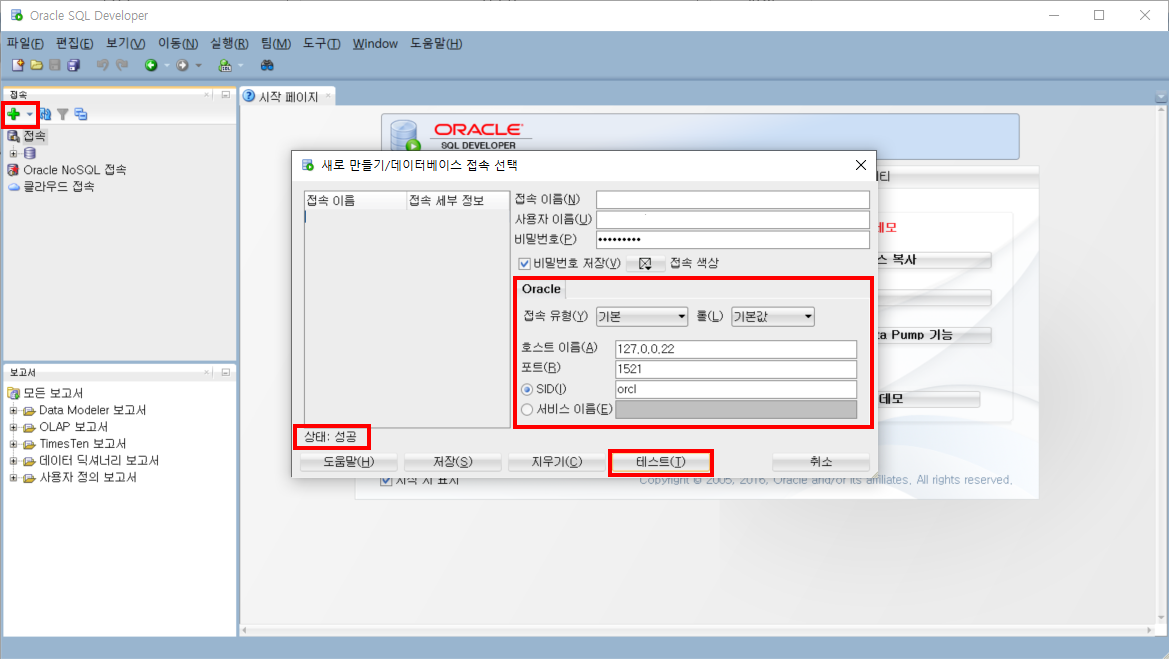The width and height of the screenshot is (1169, 659).
Task: Click the schema browser icon beside the filter
Action: (x=81, y=114)
